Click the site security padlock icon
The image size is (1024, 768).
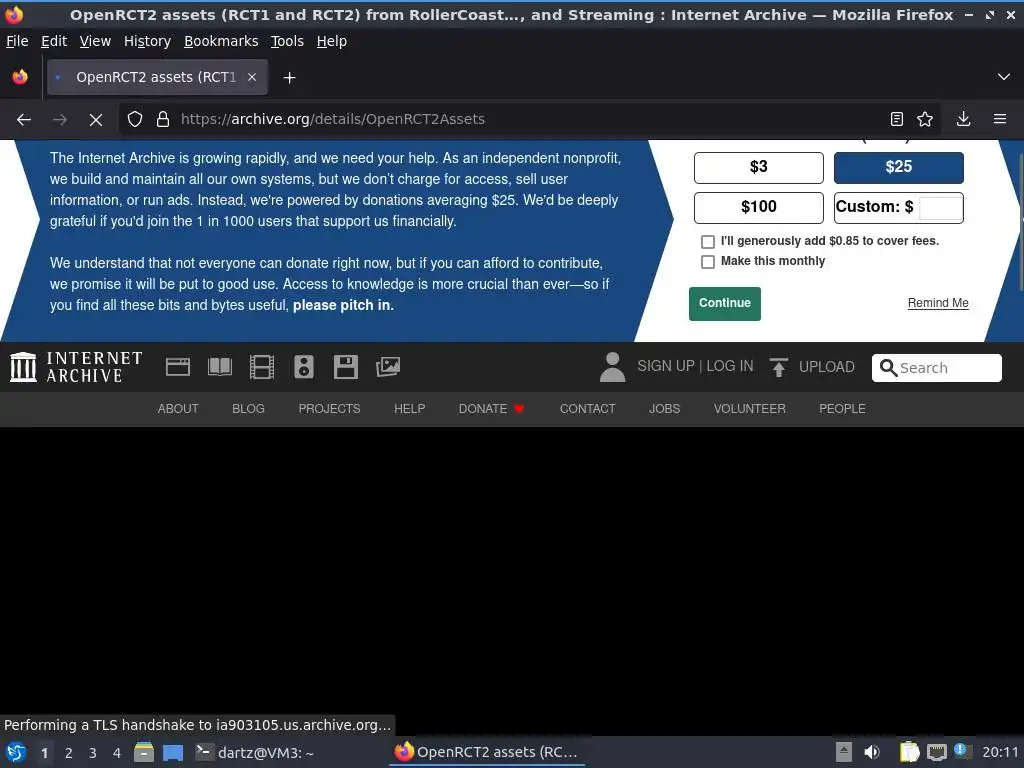pos(163,120)
